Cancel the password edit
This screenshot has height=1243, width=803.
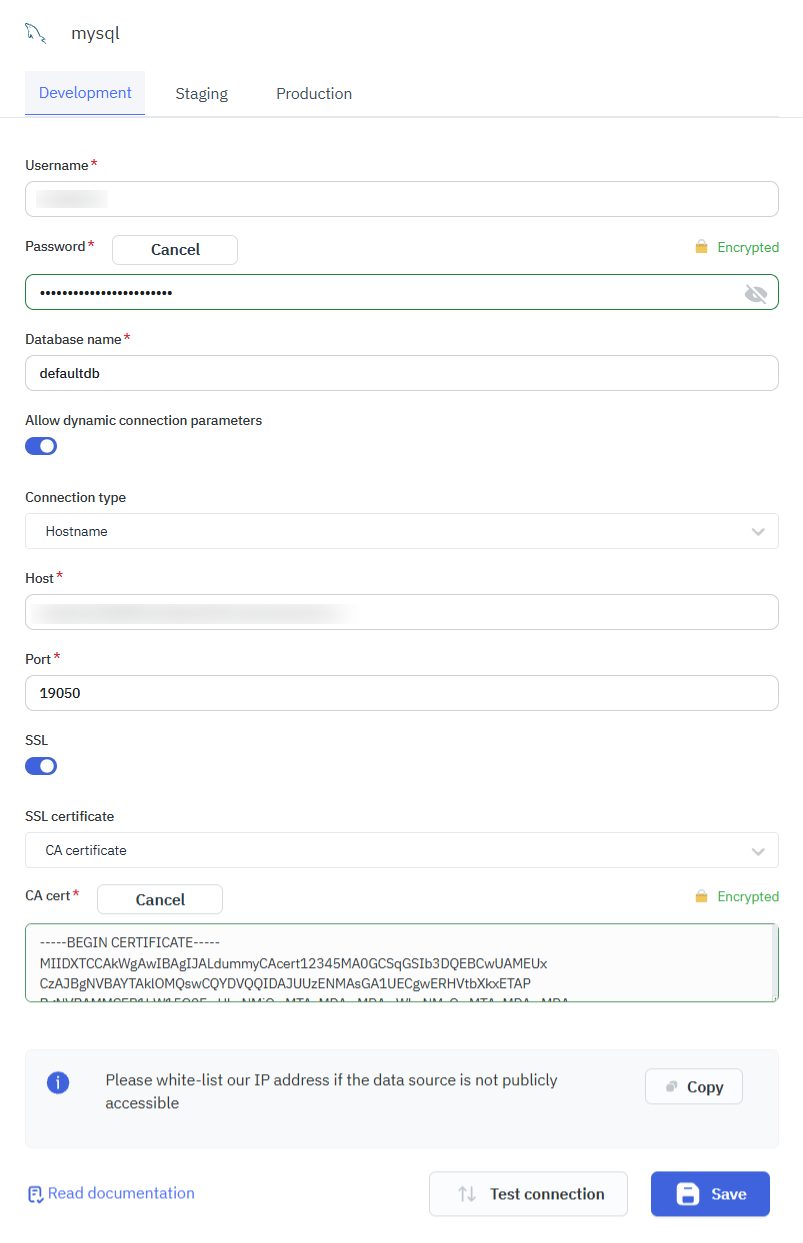pyautogui.click(x=174, y=249)
